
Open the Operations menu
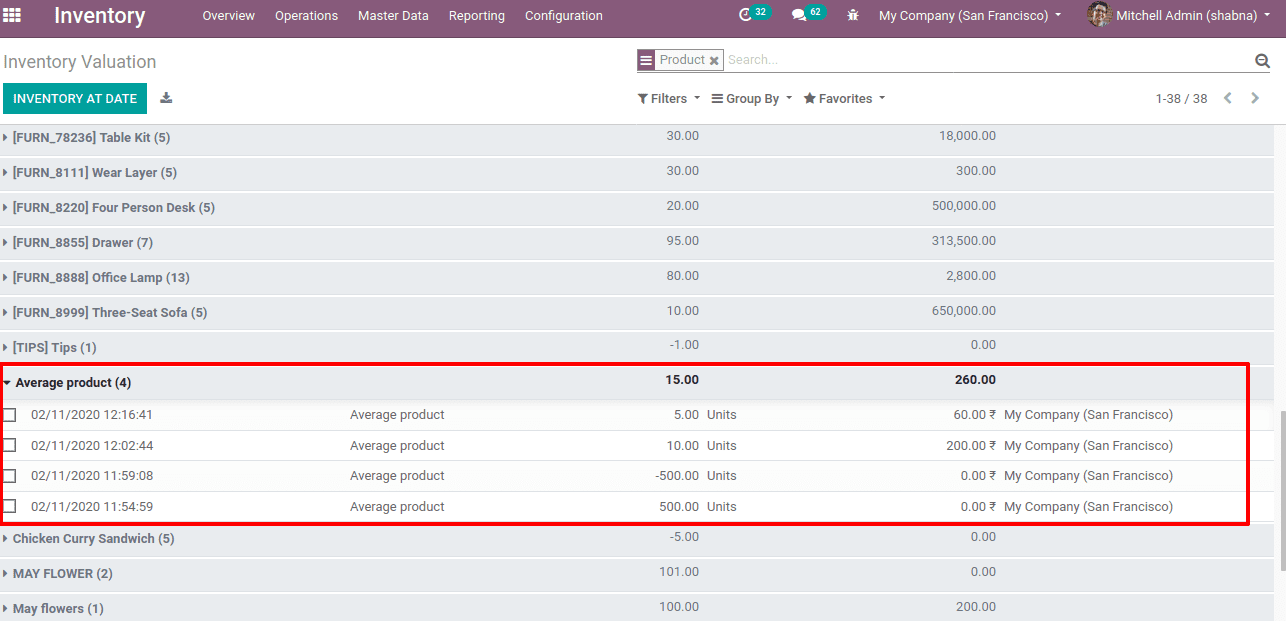[x=306, y=16]
